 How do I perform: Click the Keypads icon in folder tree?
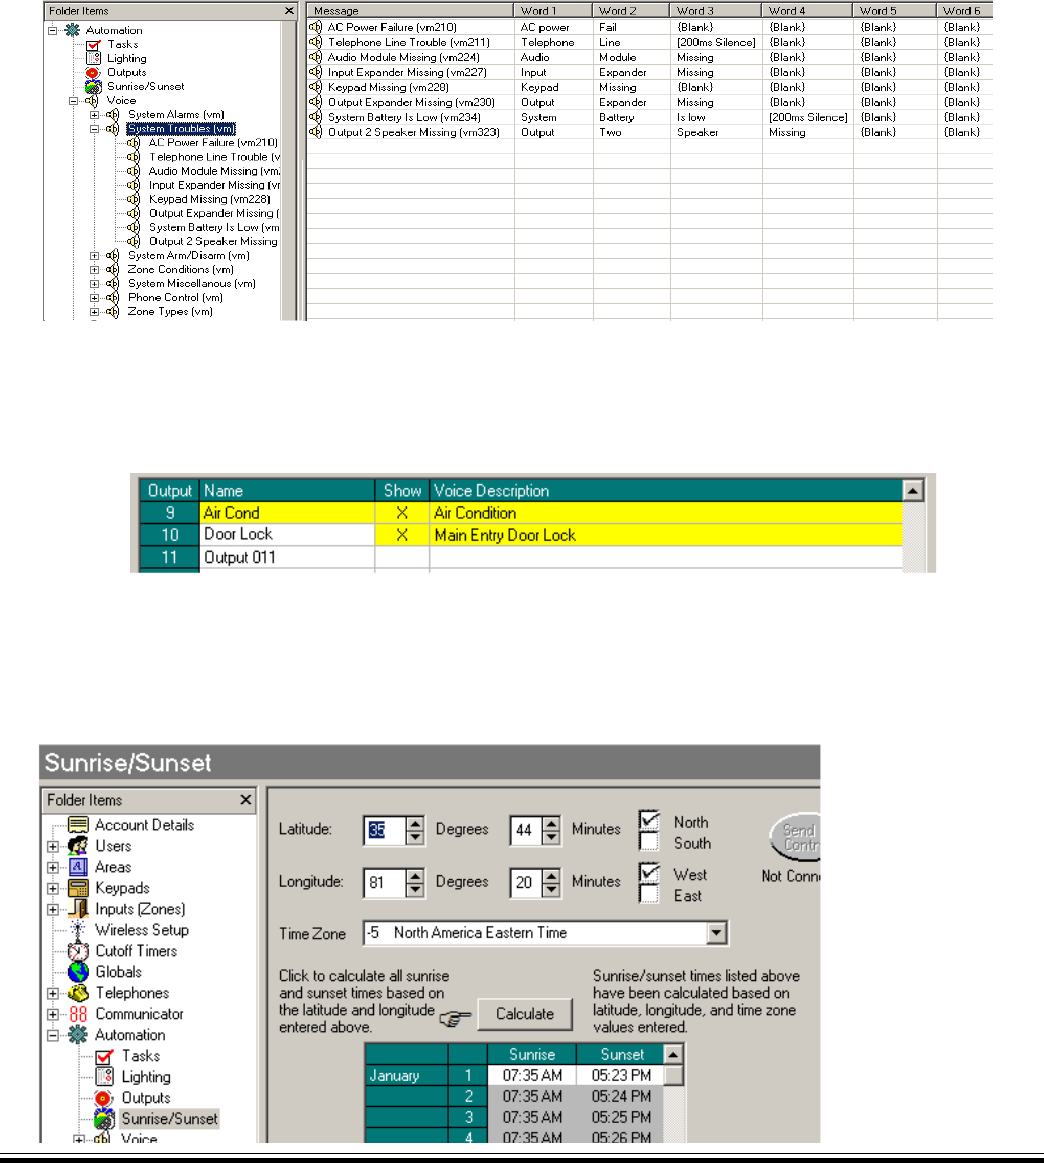click(78, 888)
